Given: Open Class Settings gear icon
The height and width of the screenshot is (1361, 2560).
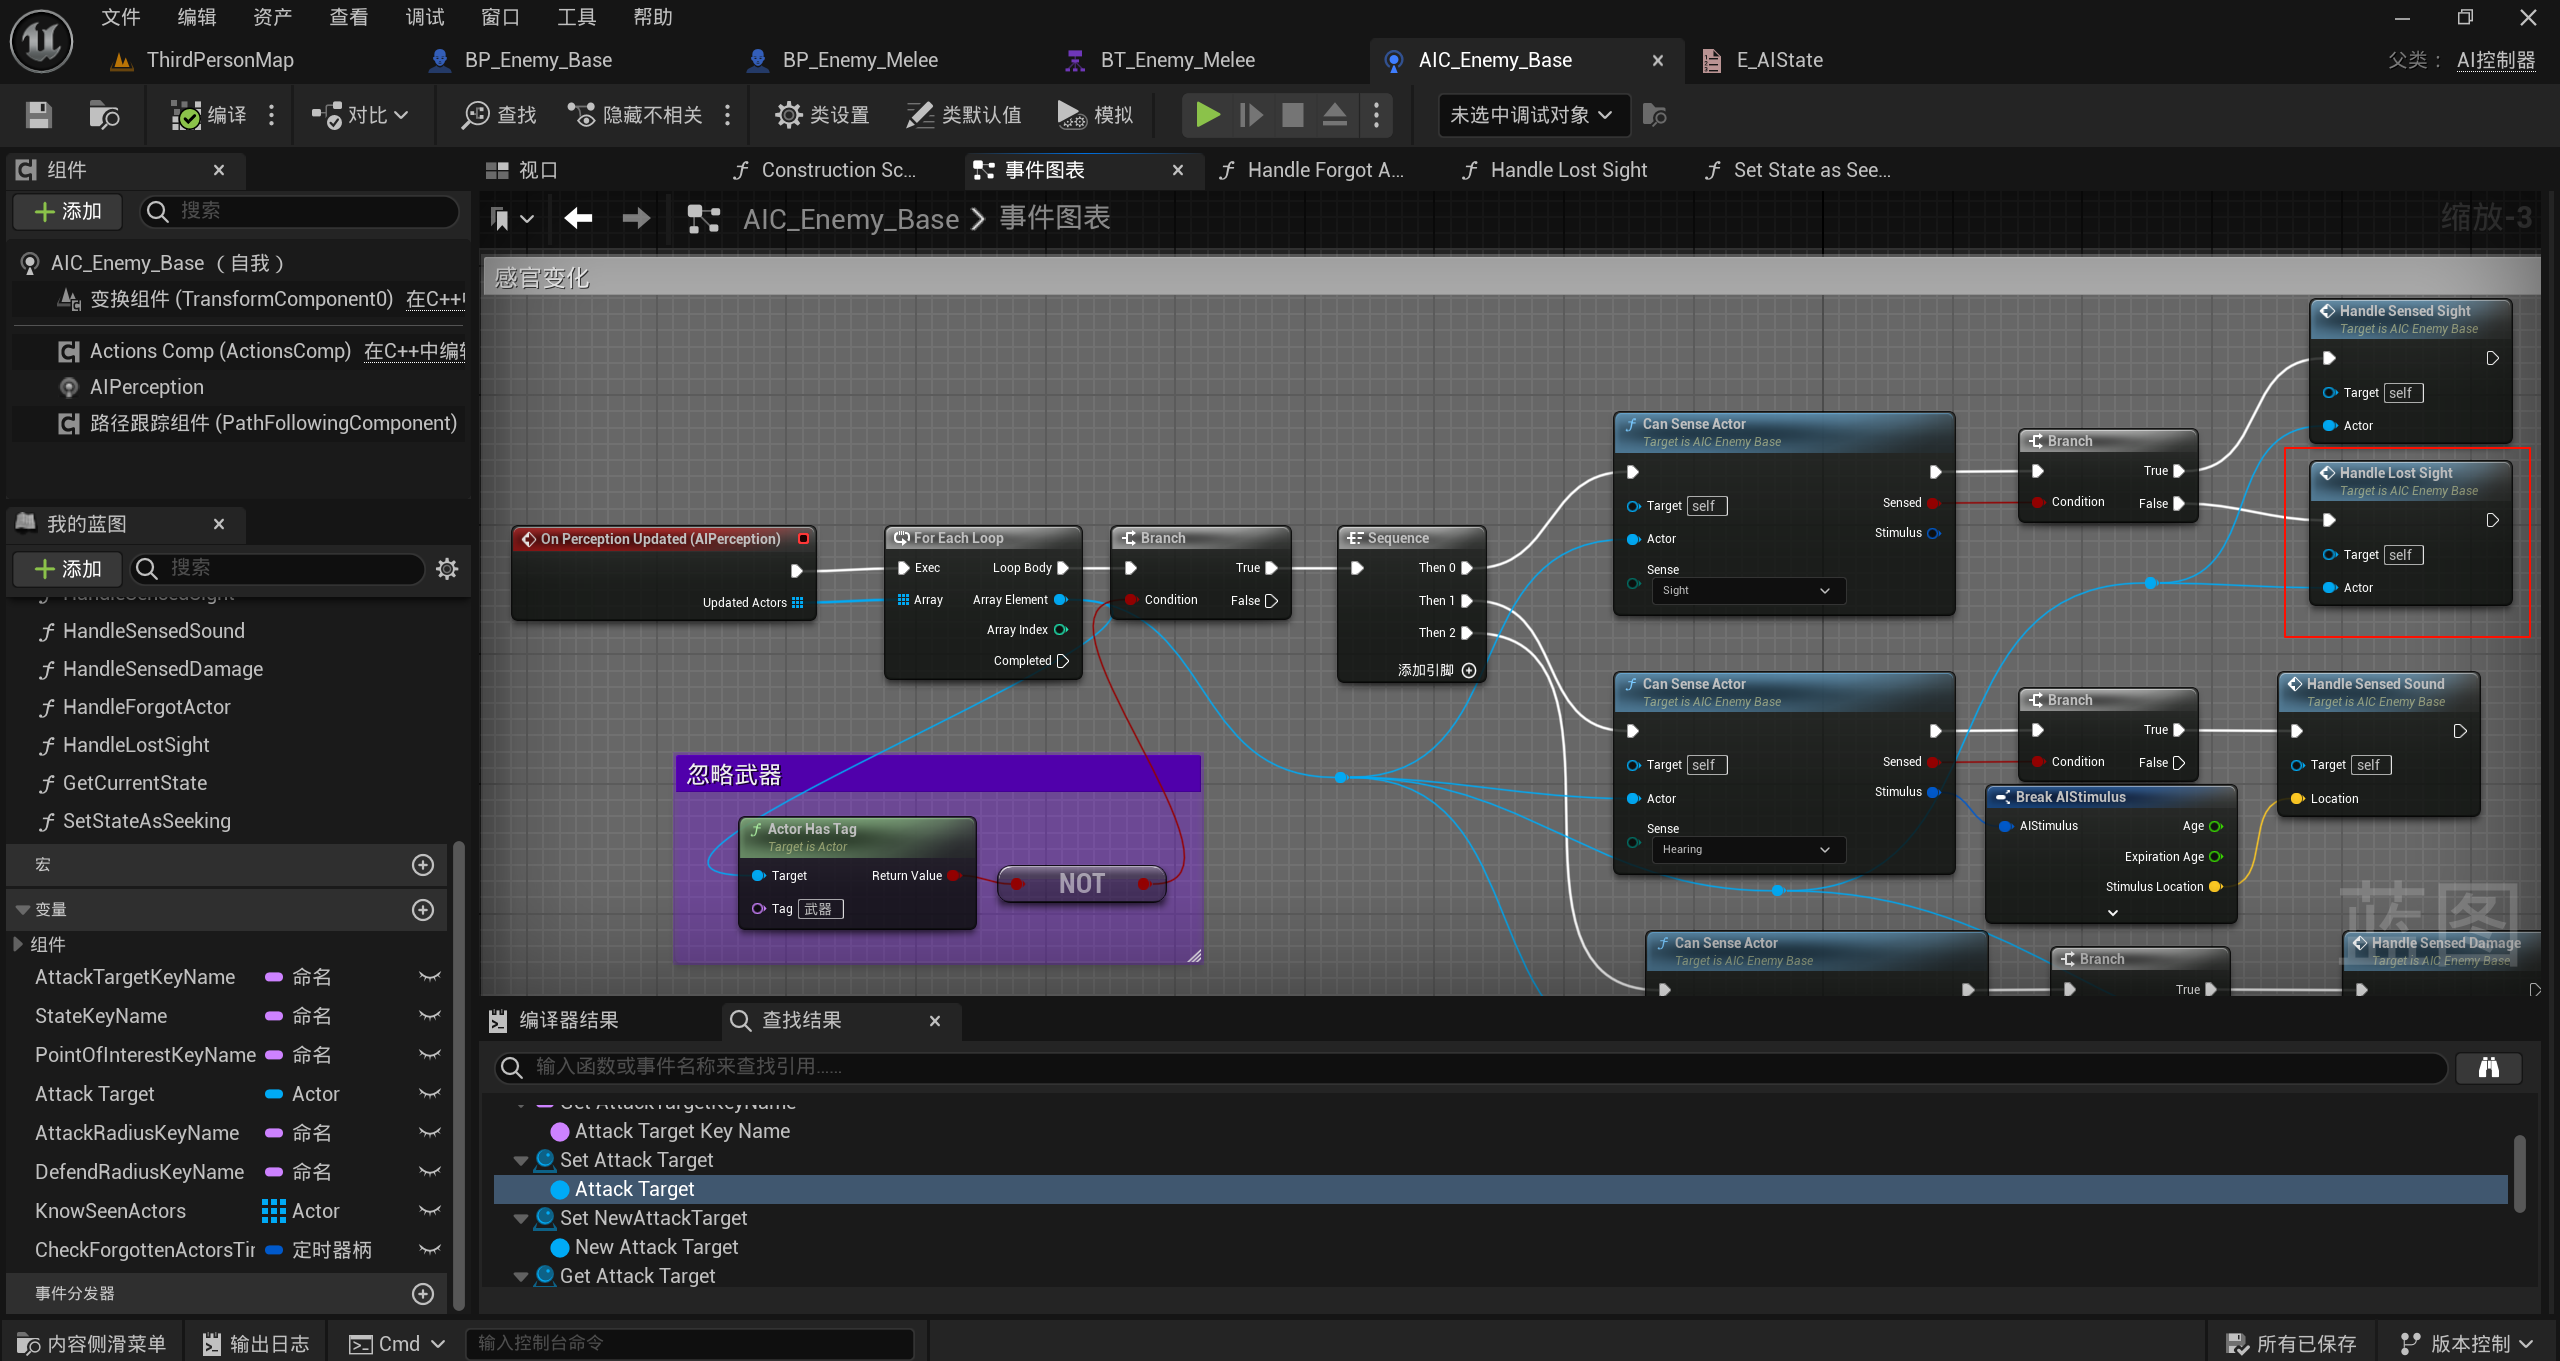Looking at the screenshot, I should (x=788, y=115).
